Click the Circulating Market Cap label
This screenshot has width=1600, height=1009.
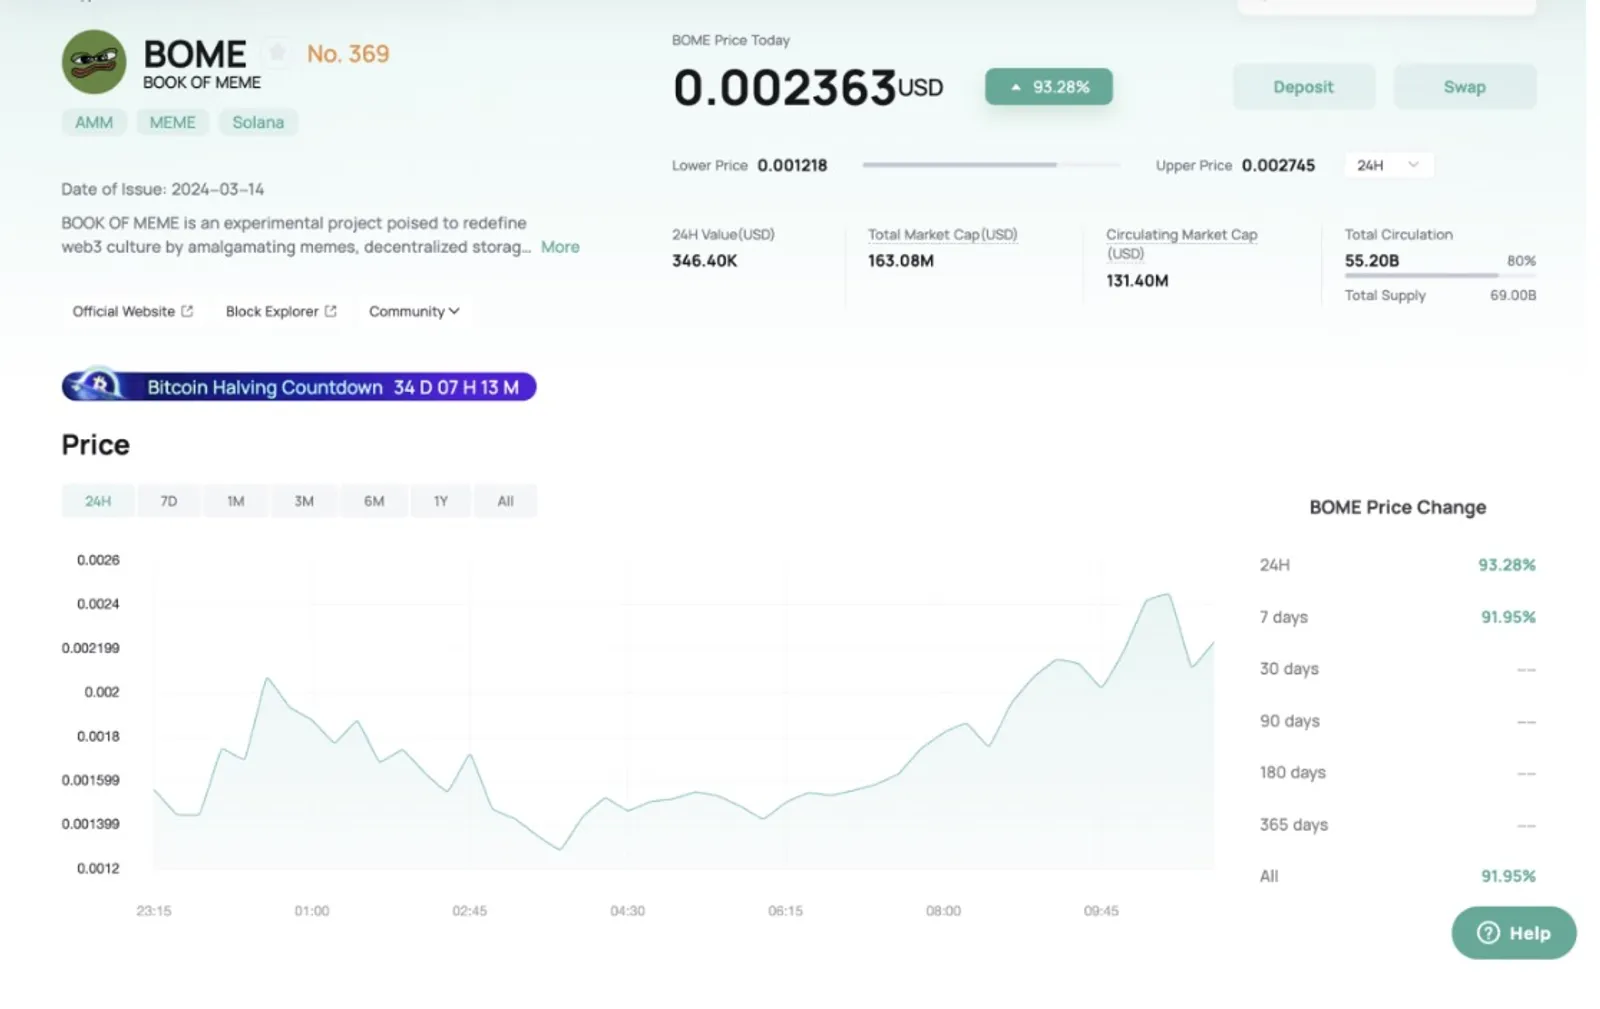point(1181,243)
